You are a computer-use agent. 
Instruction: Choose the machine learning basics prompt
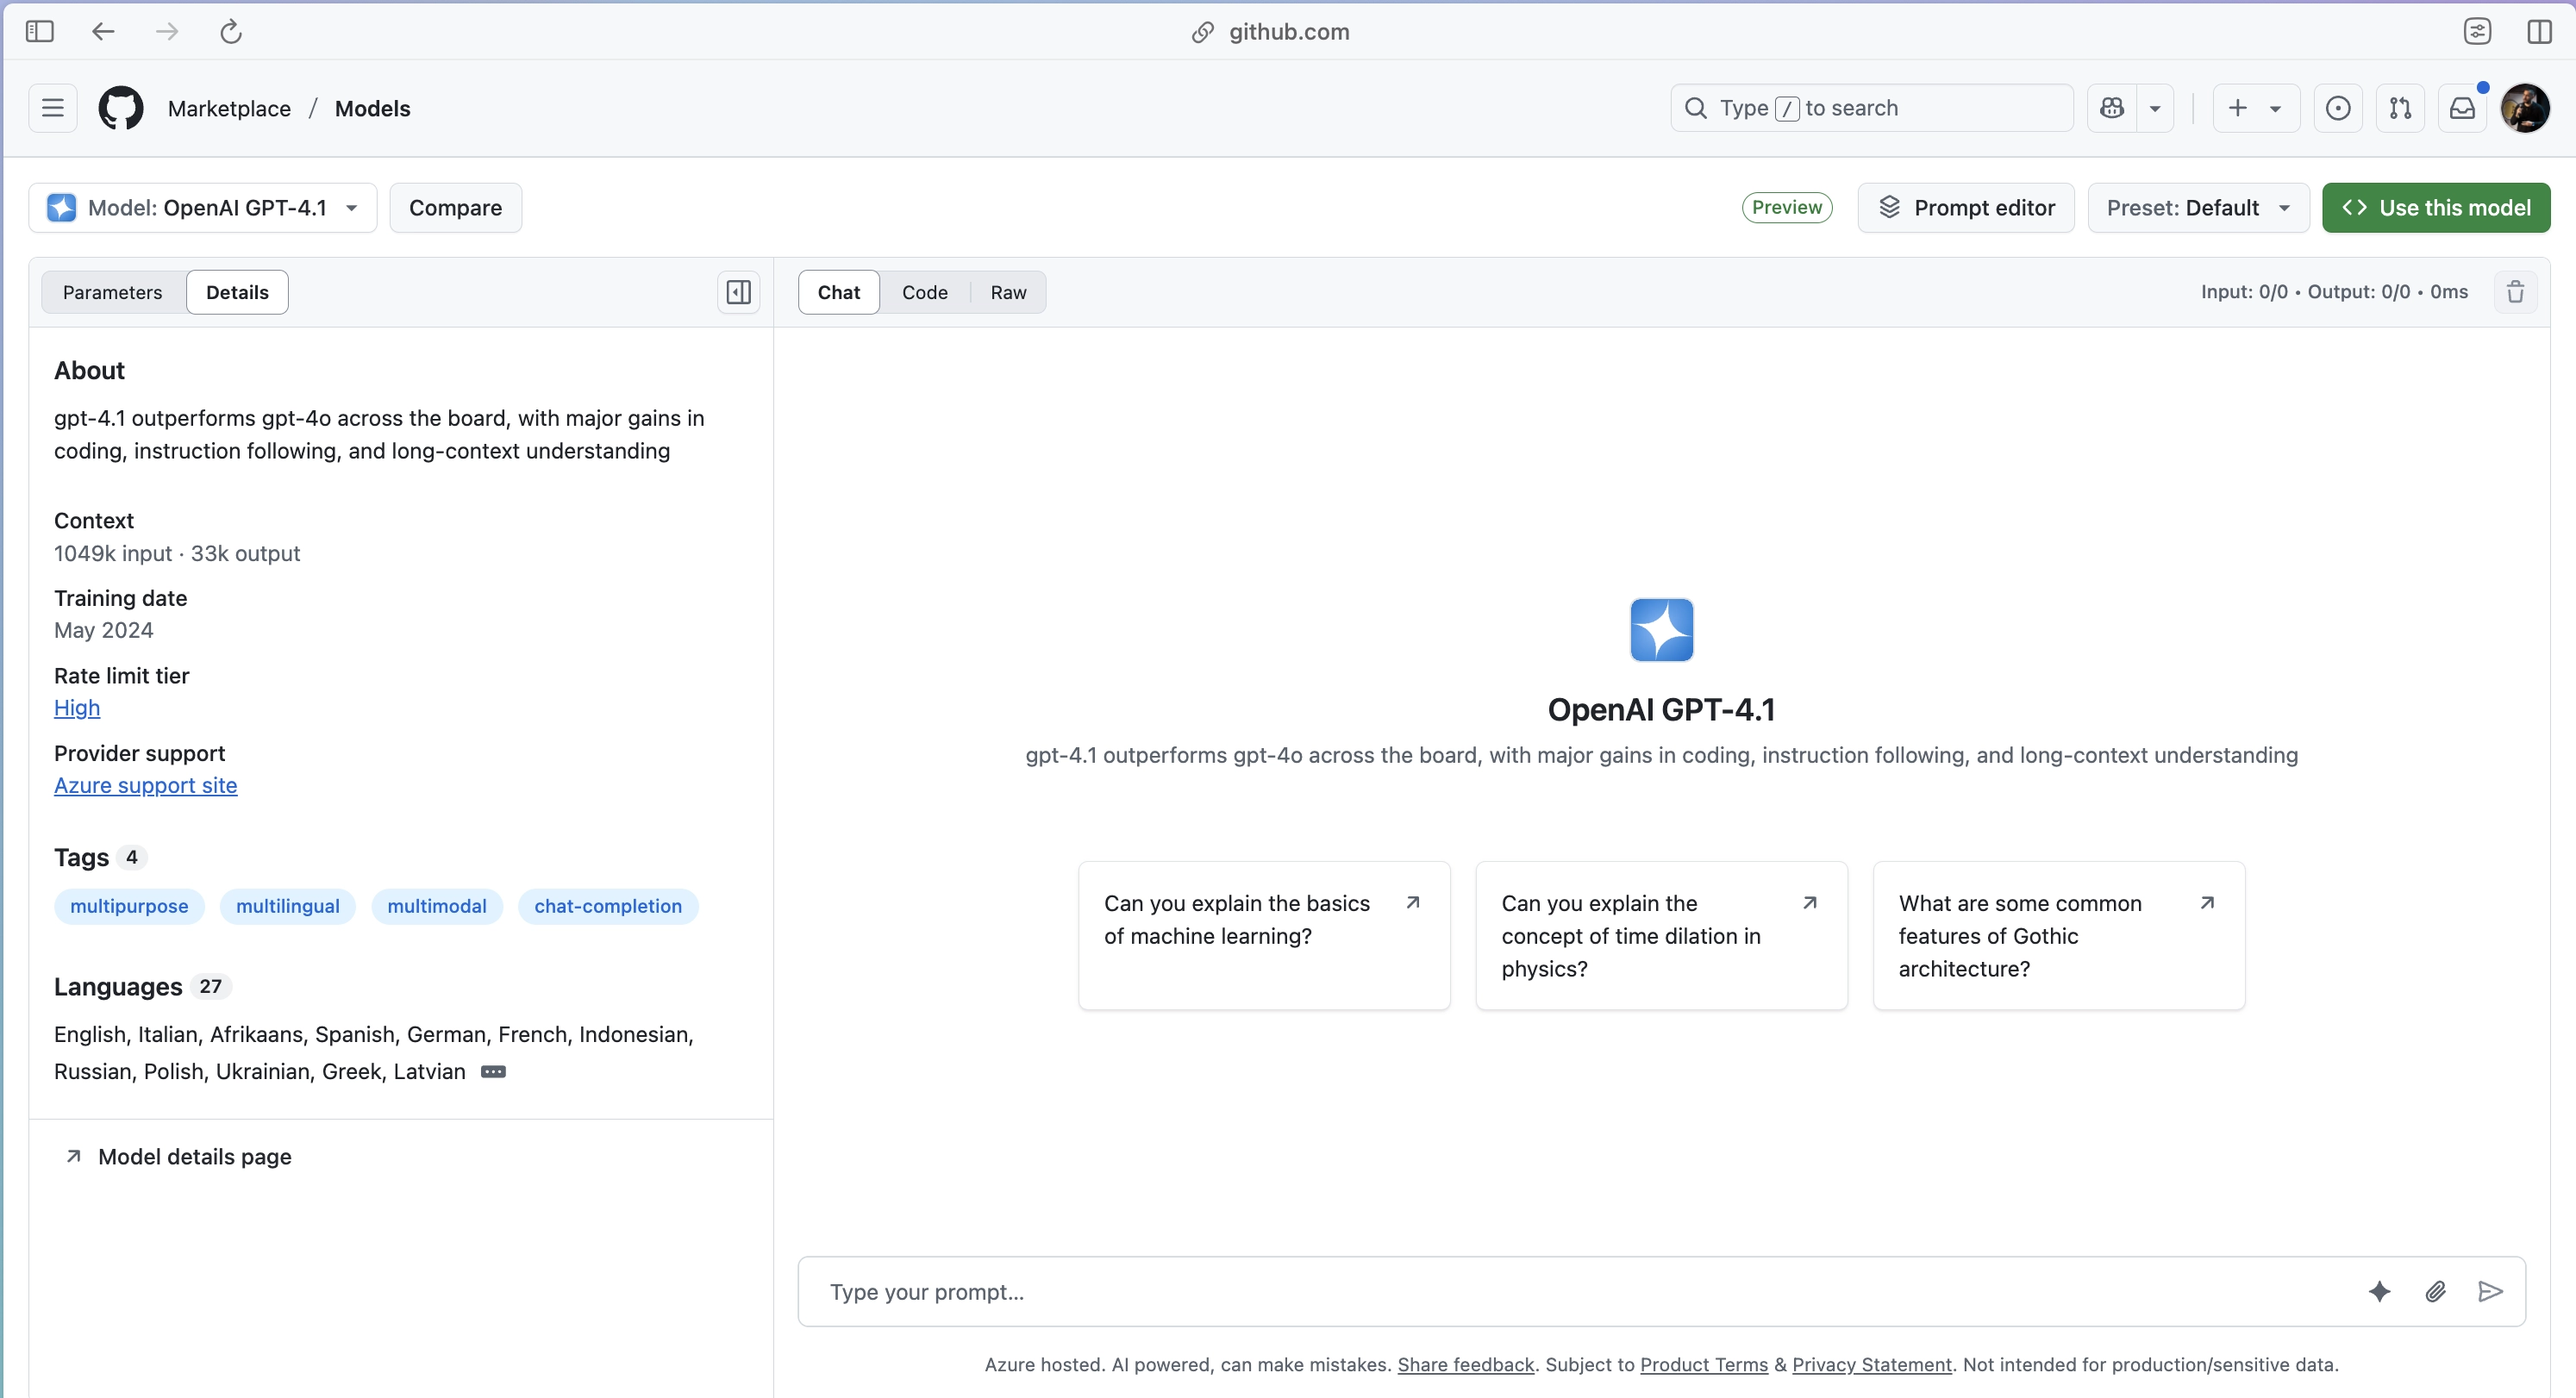click(x=1264, y=936)
